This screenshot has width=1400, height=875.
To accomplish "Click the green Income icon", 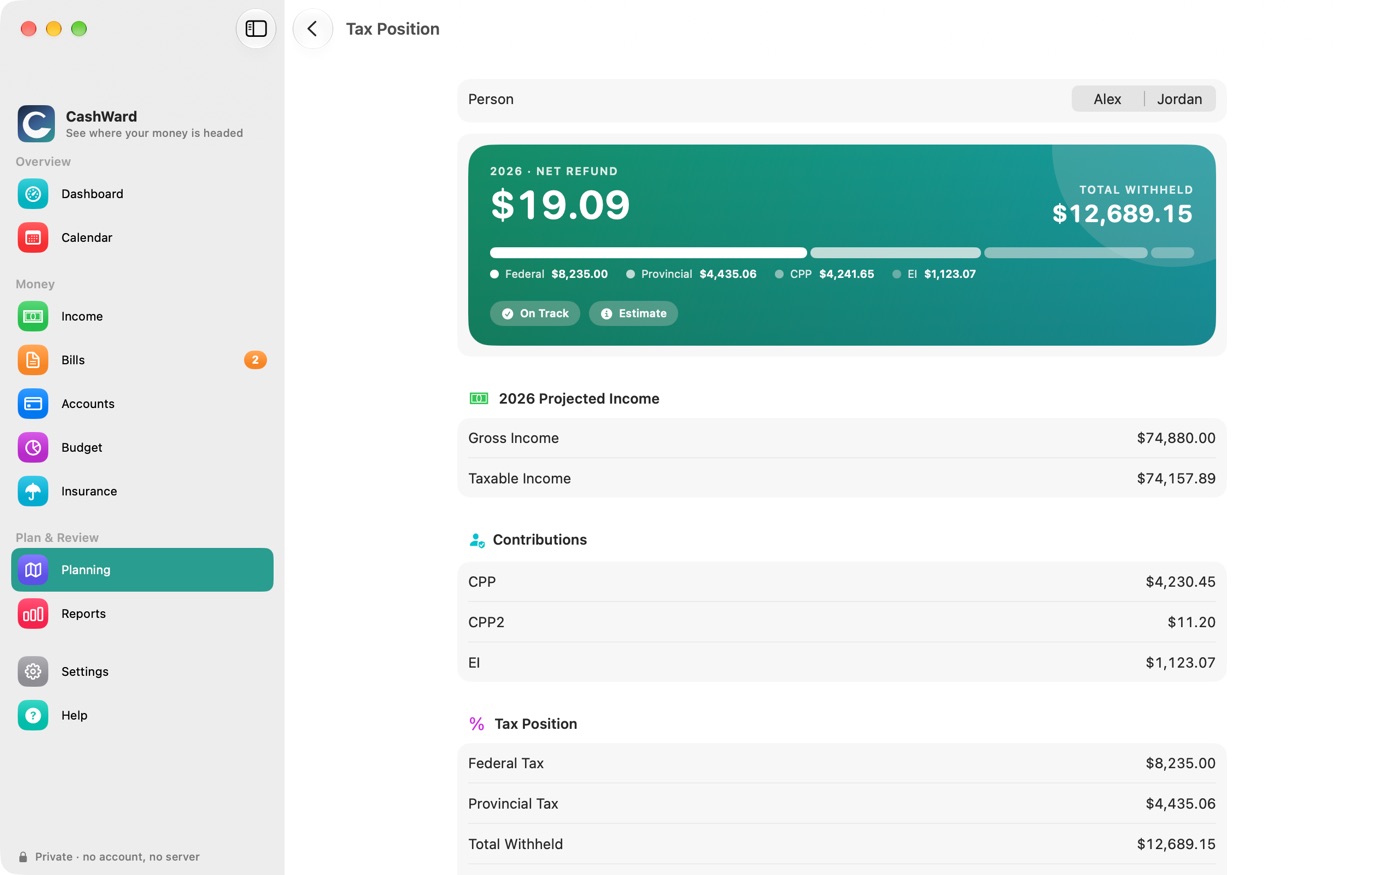I will pyautogui.click(x=33, y=316).
